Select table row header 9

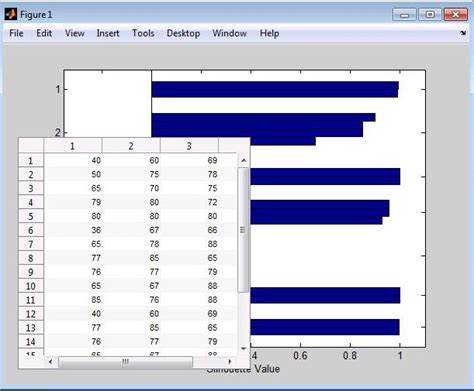point(31,272)
